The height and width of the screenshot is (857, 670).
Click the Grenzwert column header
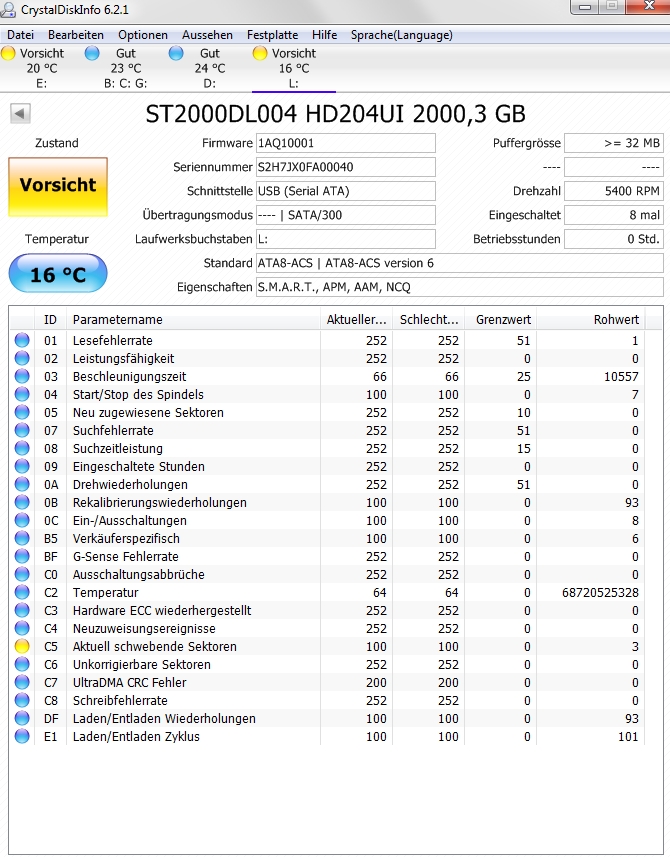(501, 320)
